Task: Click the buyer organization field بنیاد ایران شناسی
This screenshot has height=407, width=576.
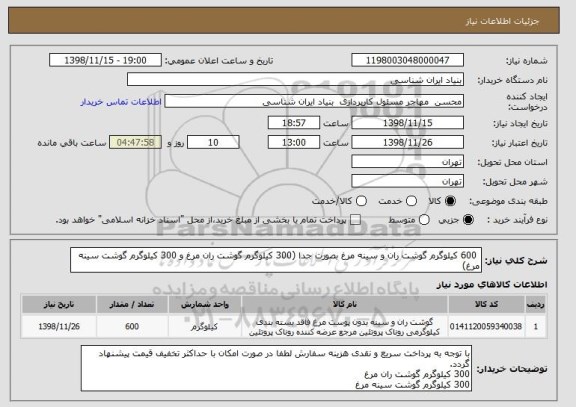Action: 295,80
